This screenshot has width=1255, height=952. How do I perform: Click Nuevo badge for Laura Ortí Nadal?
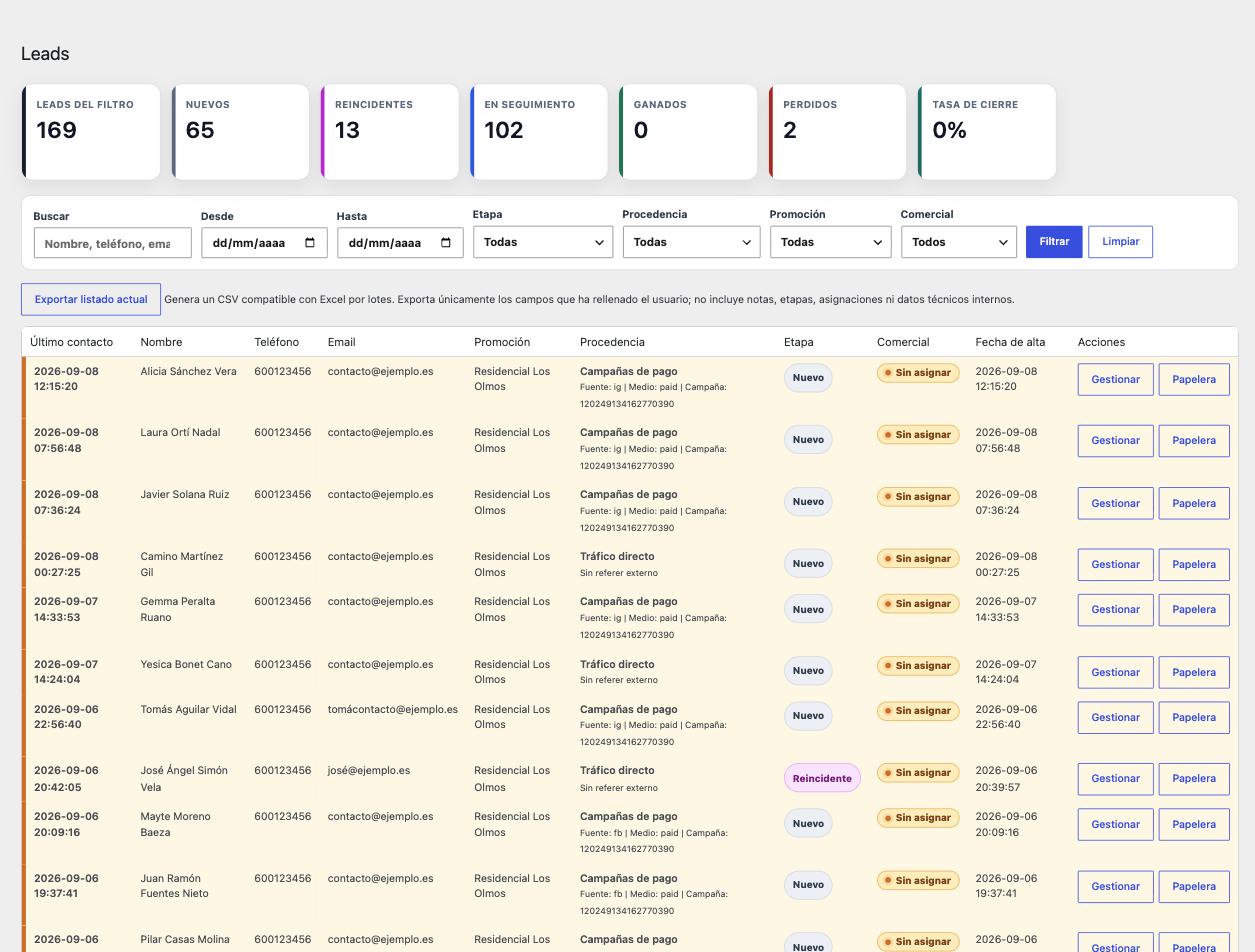pyautogui.click(x=808, y=439)
